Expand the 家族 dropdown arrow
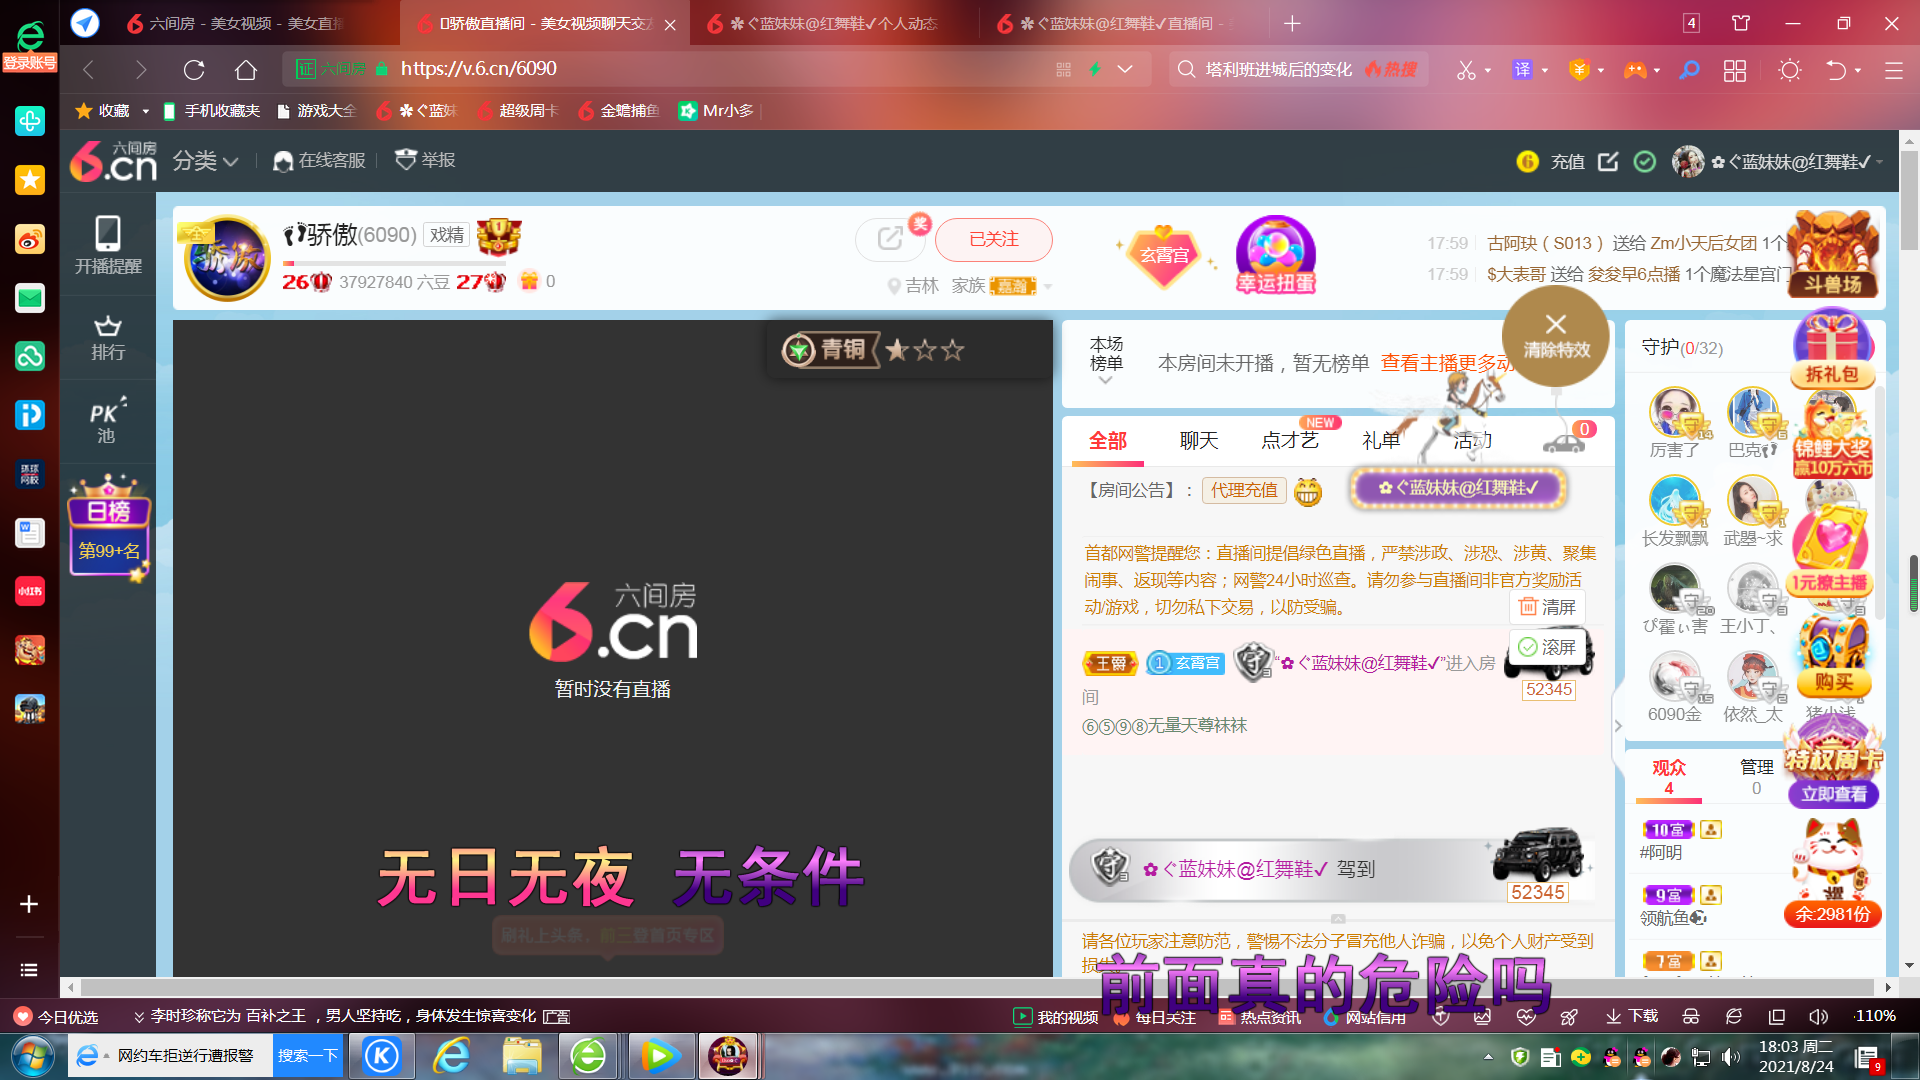Screen dimensions: 1920x1080 point(1048,287)
